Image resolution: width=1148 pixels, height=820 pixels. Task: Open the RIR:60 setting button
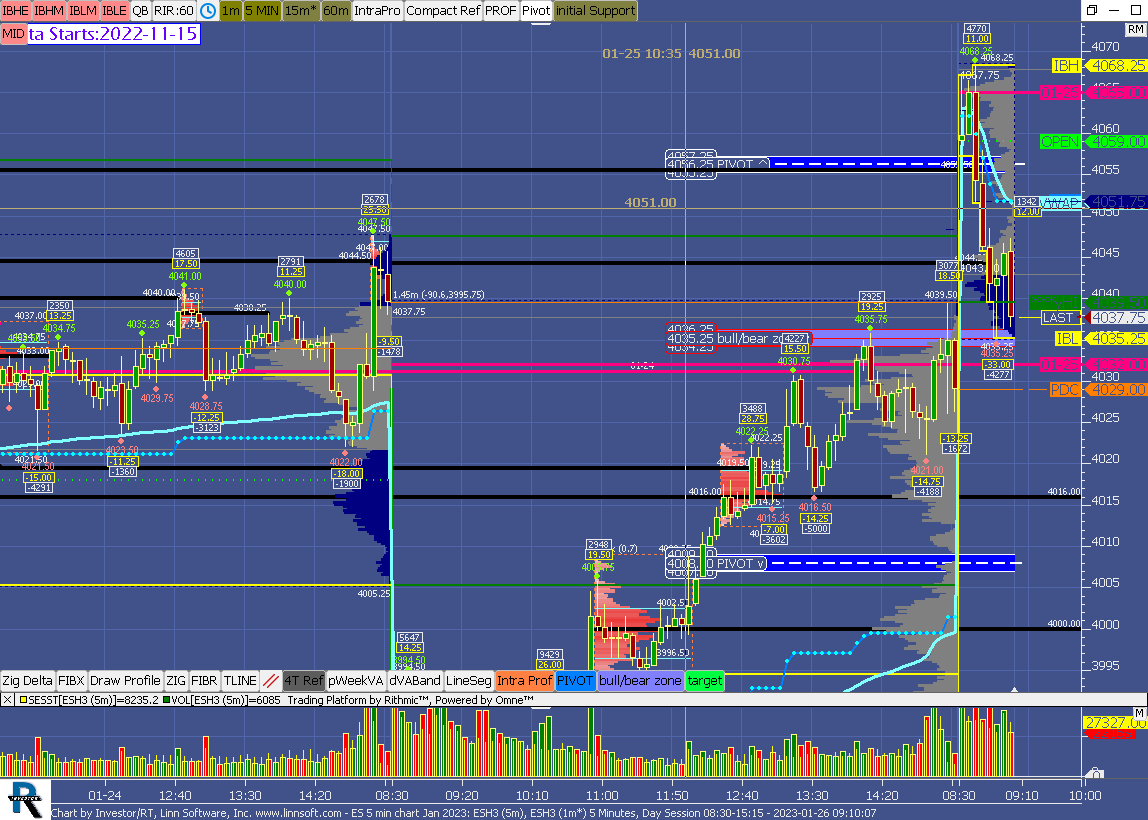pos(173,11)
